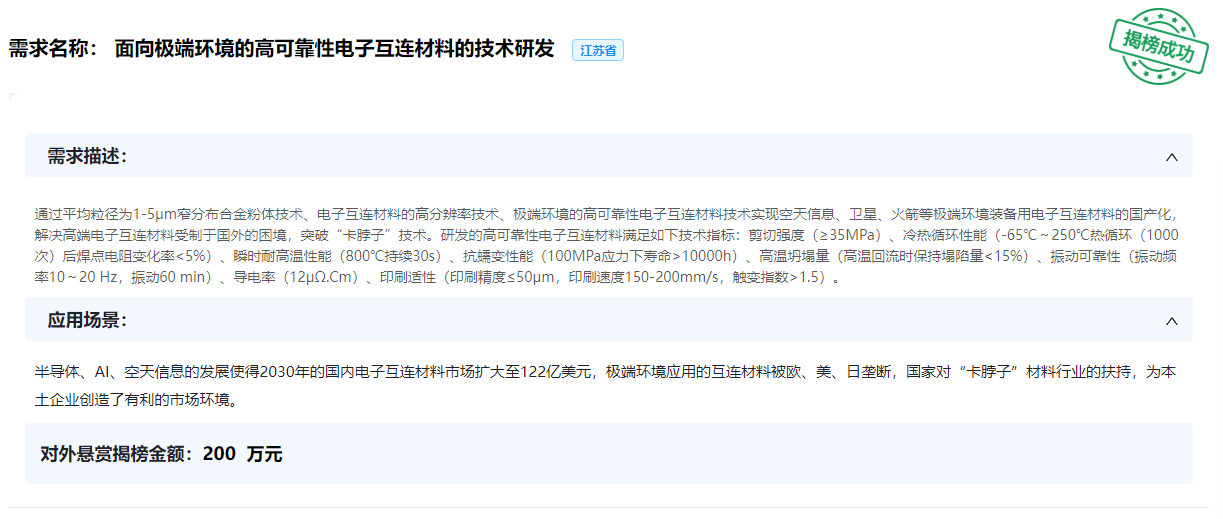Click the 200 bounty amount value
1223x519 pixels.
pyautogui.click(x=219, y=454)
